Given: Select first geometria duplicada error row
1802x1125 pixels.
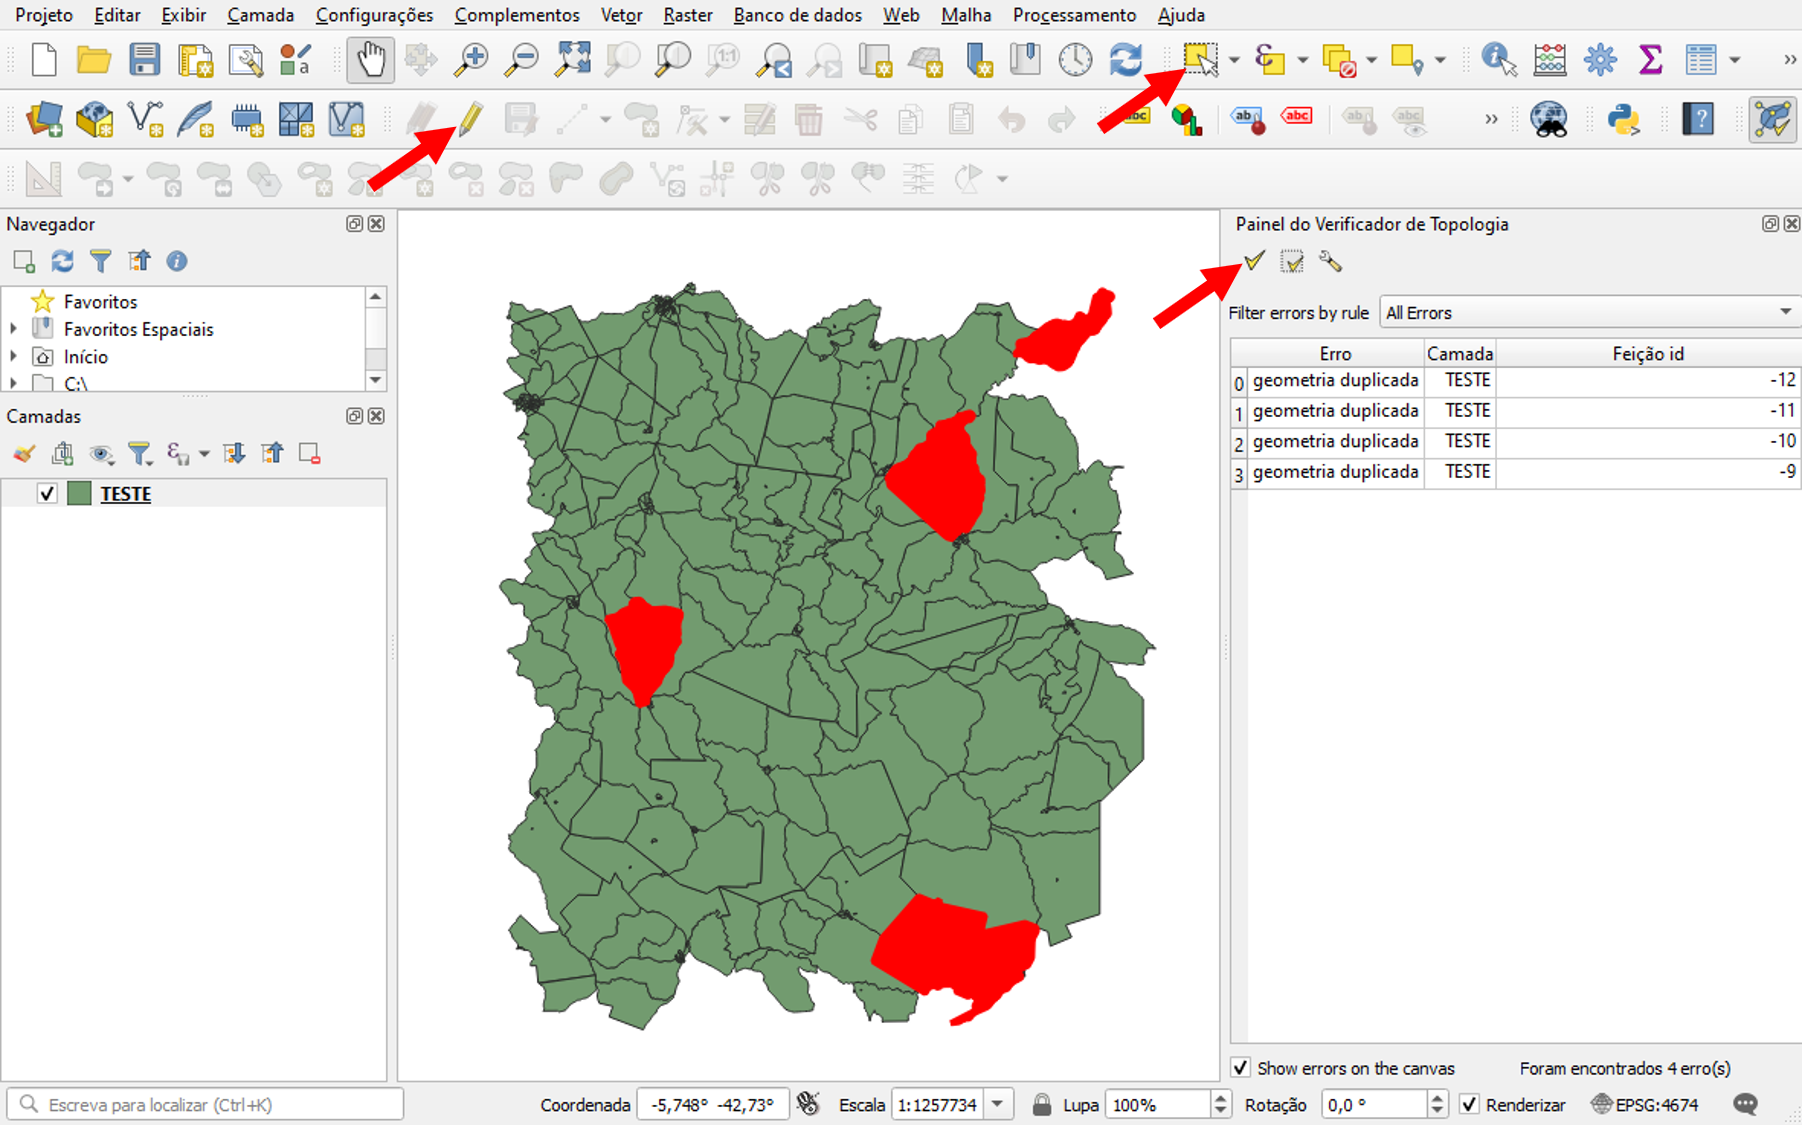Looking at the screenshot, I should (x=1335, y=381).
